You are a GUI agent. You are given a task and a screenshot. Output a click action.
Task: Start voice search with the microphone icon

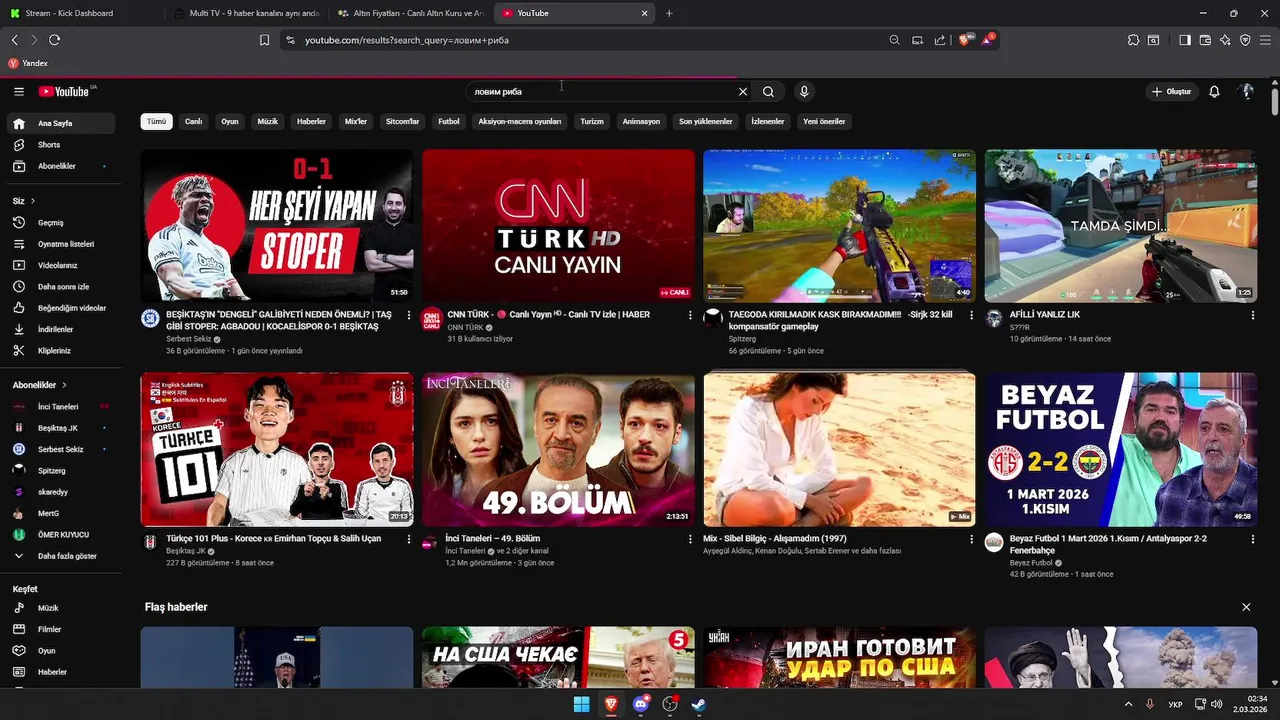coord(804,91)
